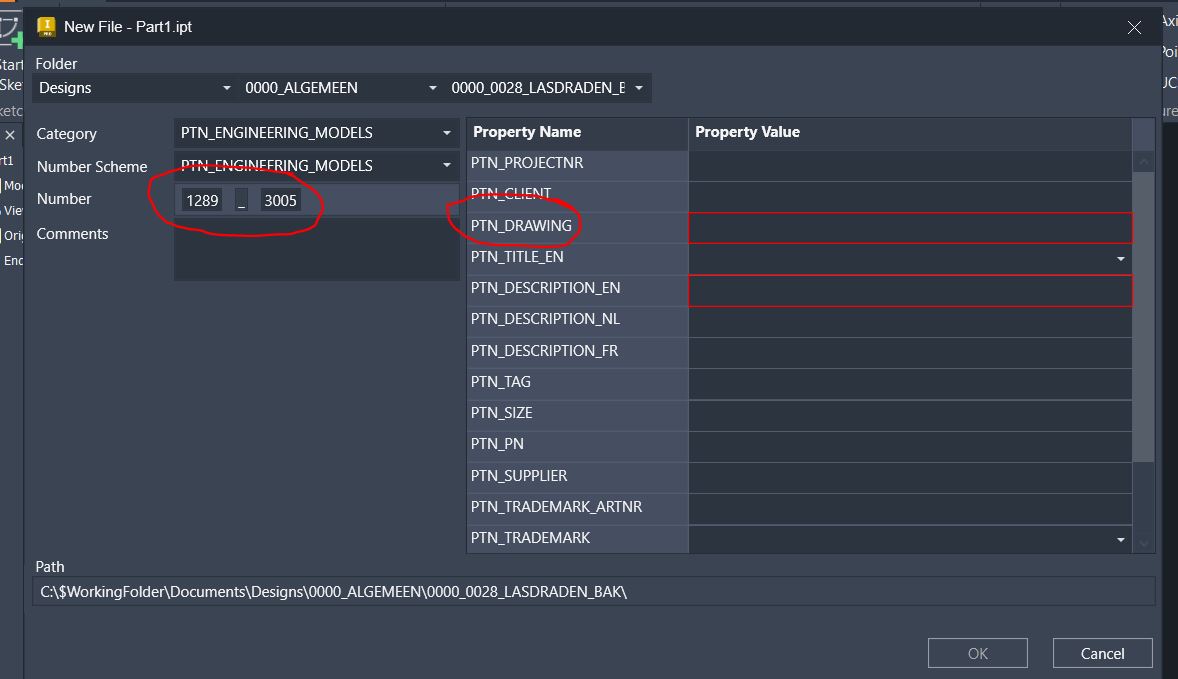Click the OK button
Screen dimensions: 1178x679
coord(977,653)
